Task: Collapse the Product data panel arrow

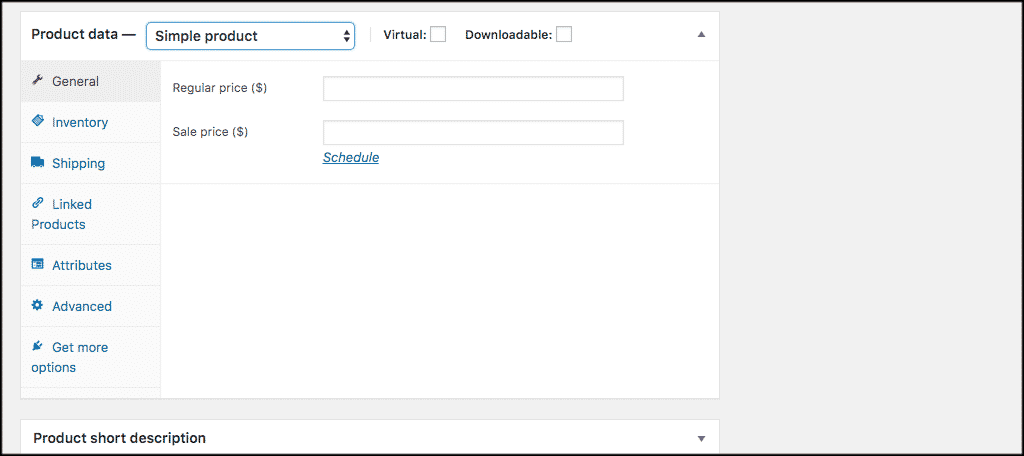Action: click(701, 35)
